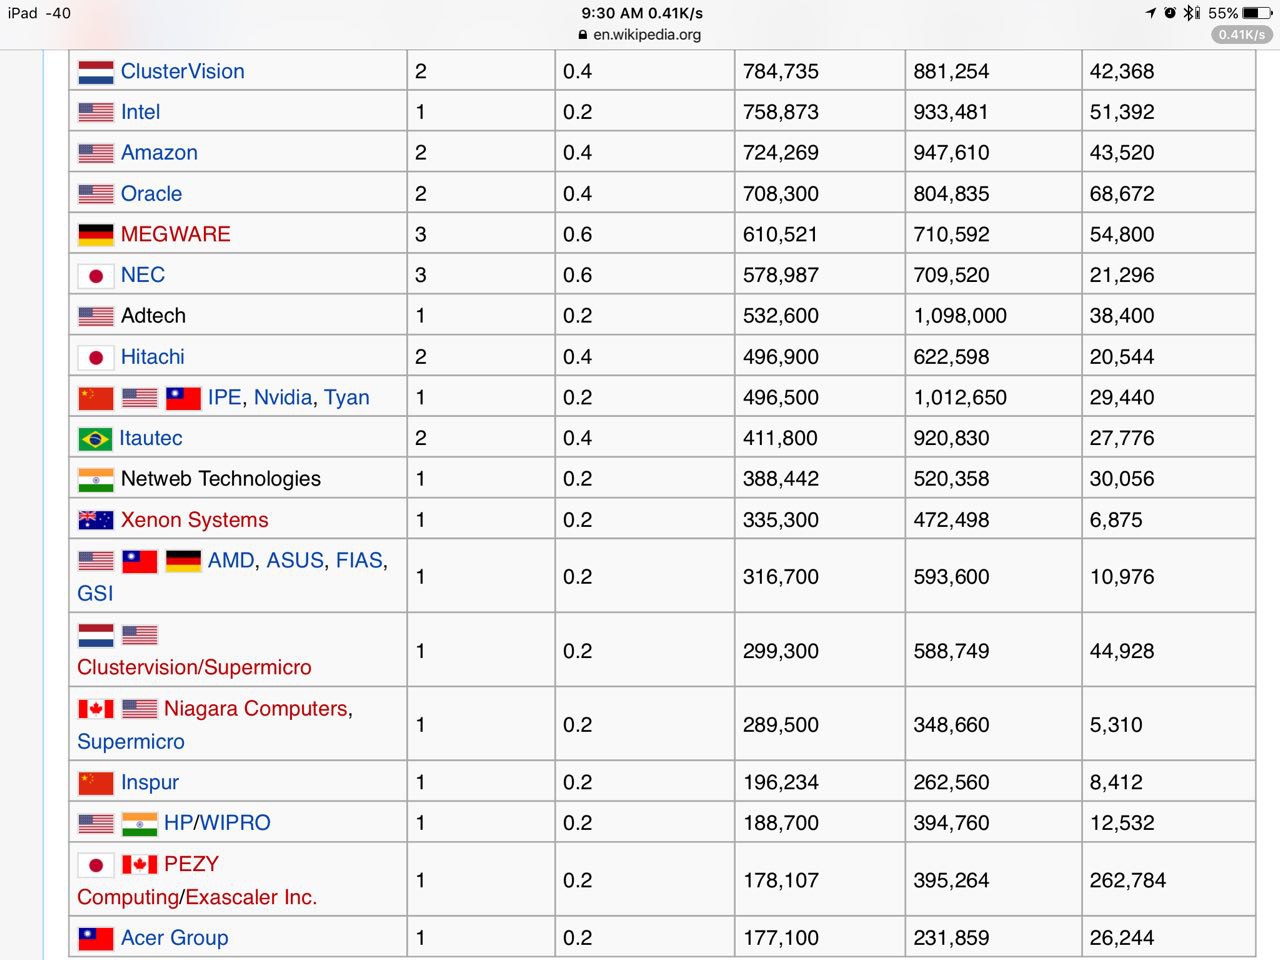The height and width of the screenshot is (960, 1280).
Task: Tap the Canadian flag beside Niagara Computers
Action: 96,709
